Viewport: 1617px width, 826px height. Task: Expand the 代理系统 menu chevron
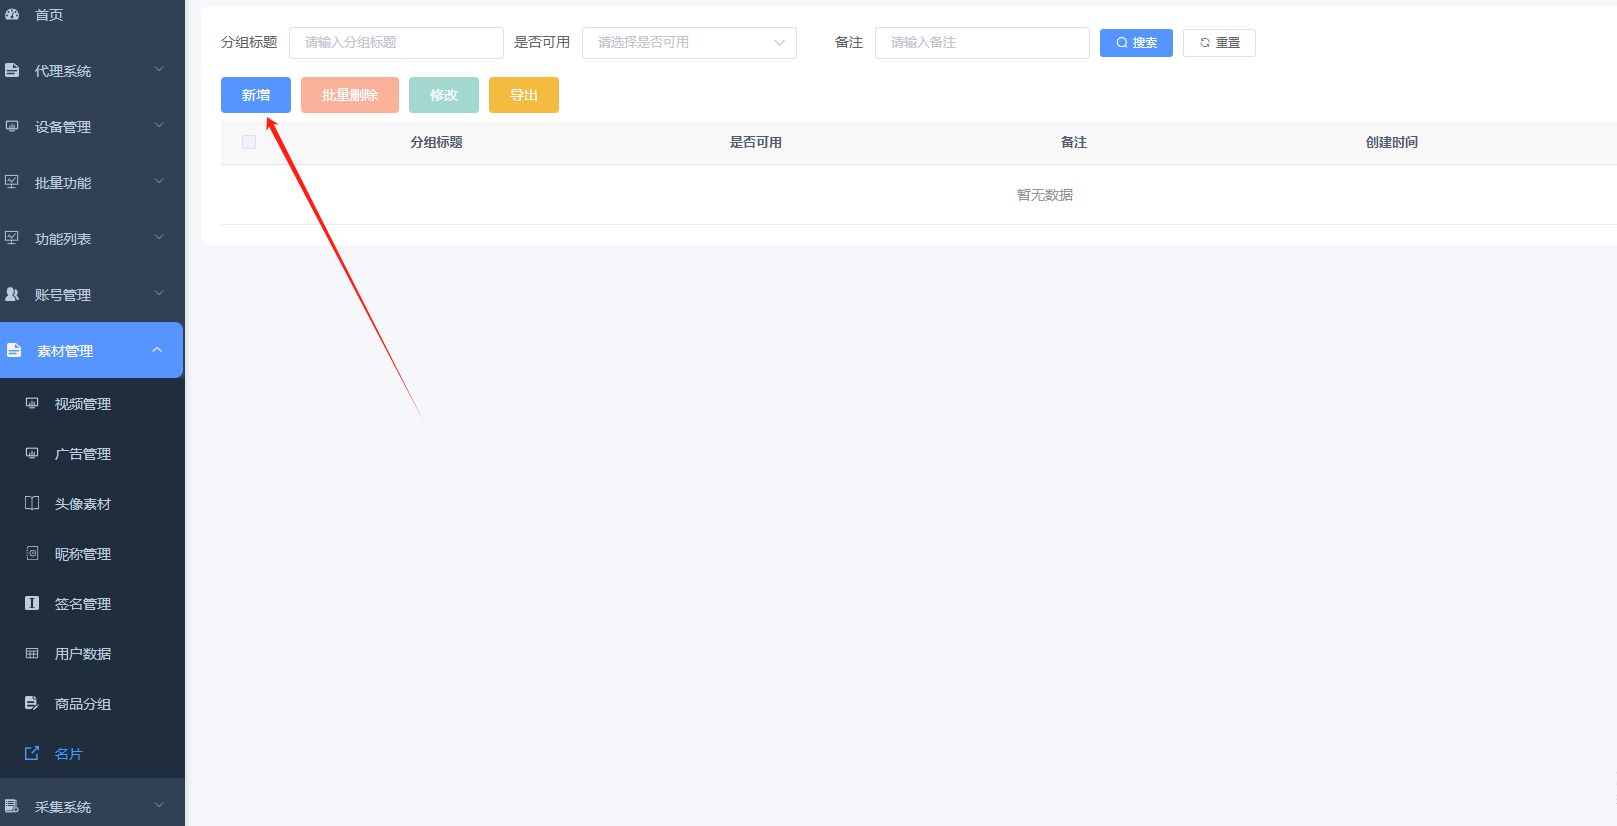(158, 70)
